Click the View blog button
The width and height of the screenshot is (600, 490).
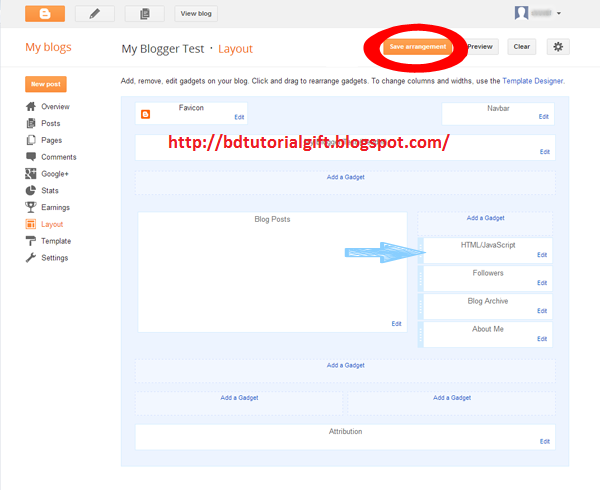coord(196,14)
